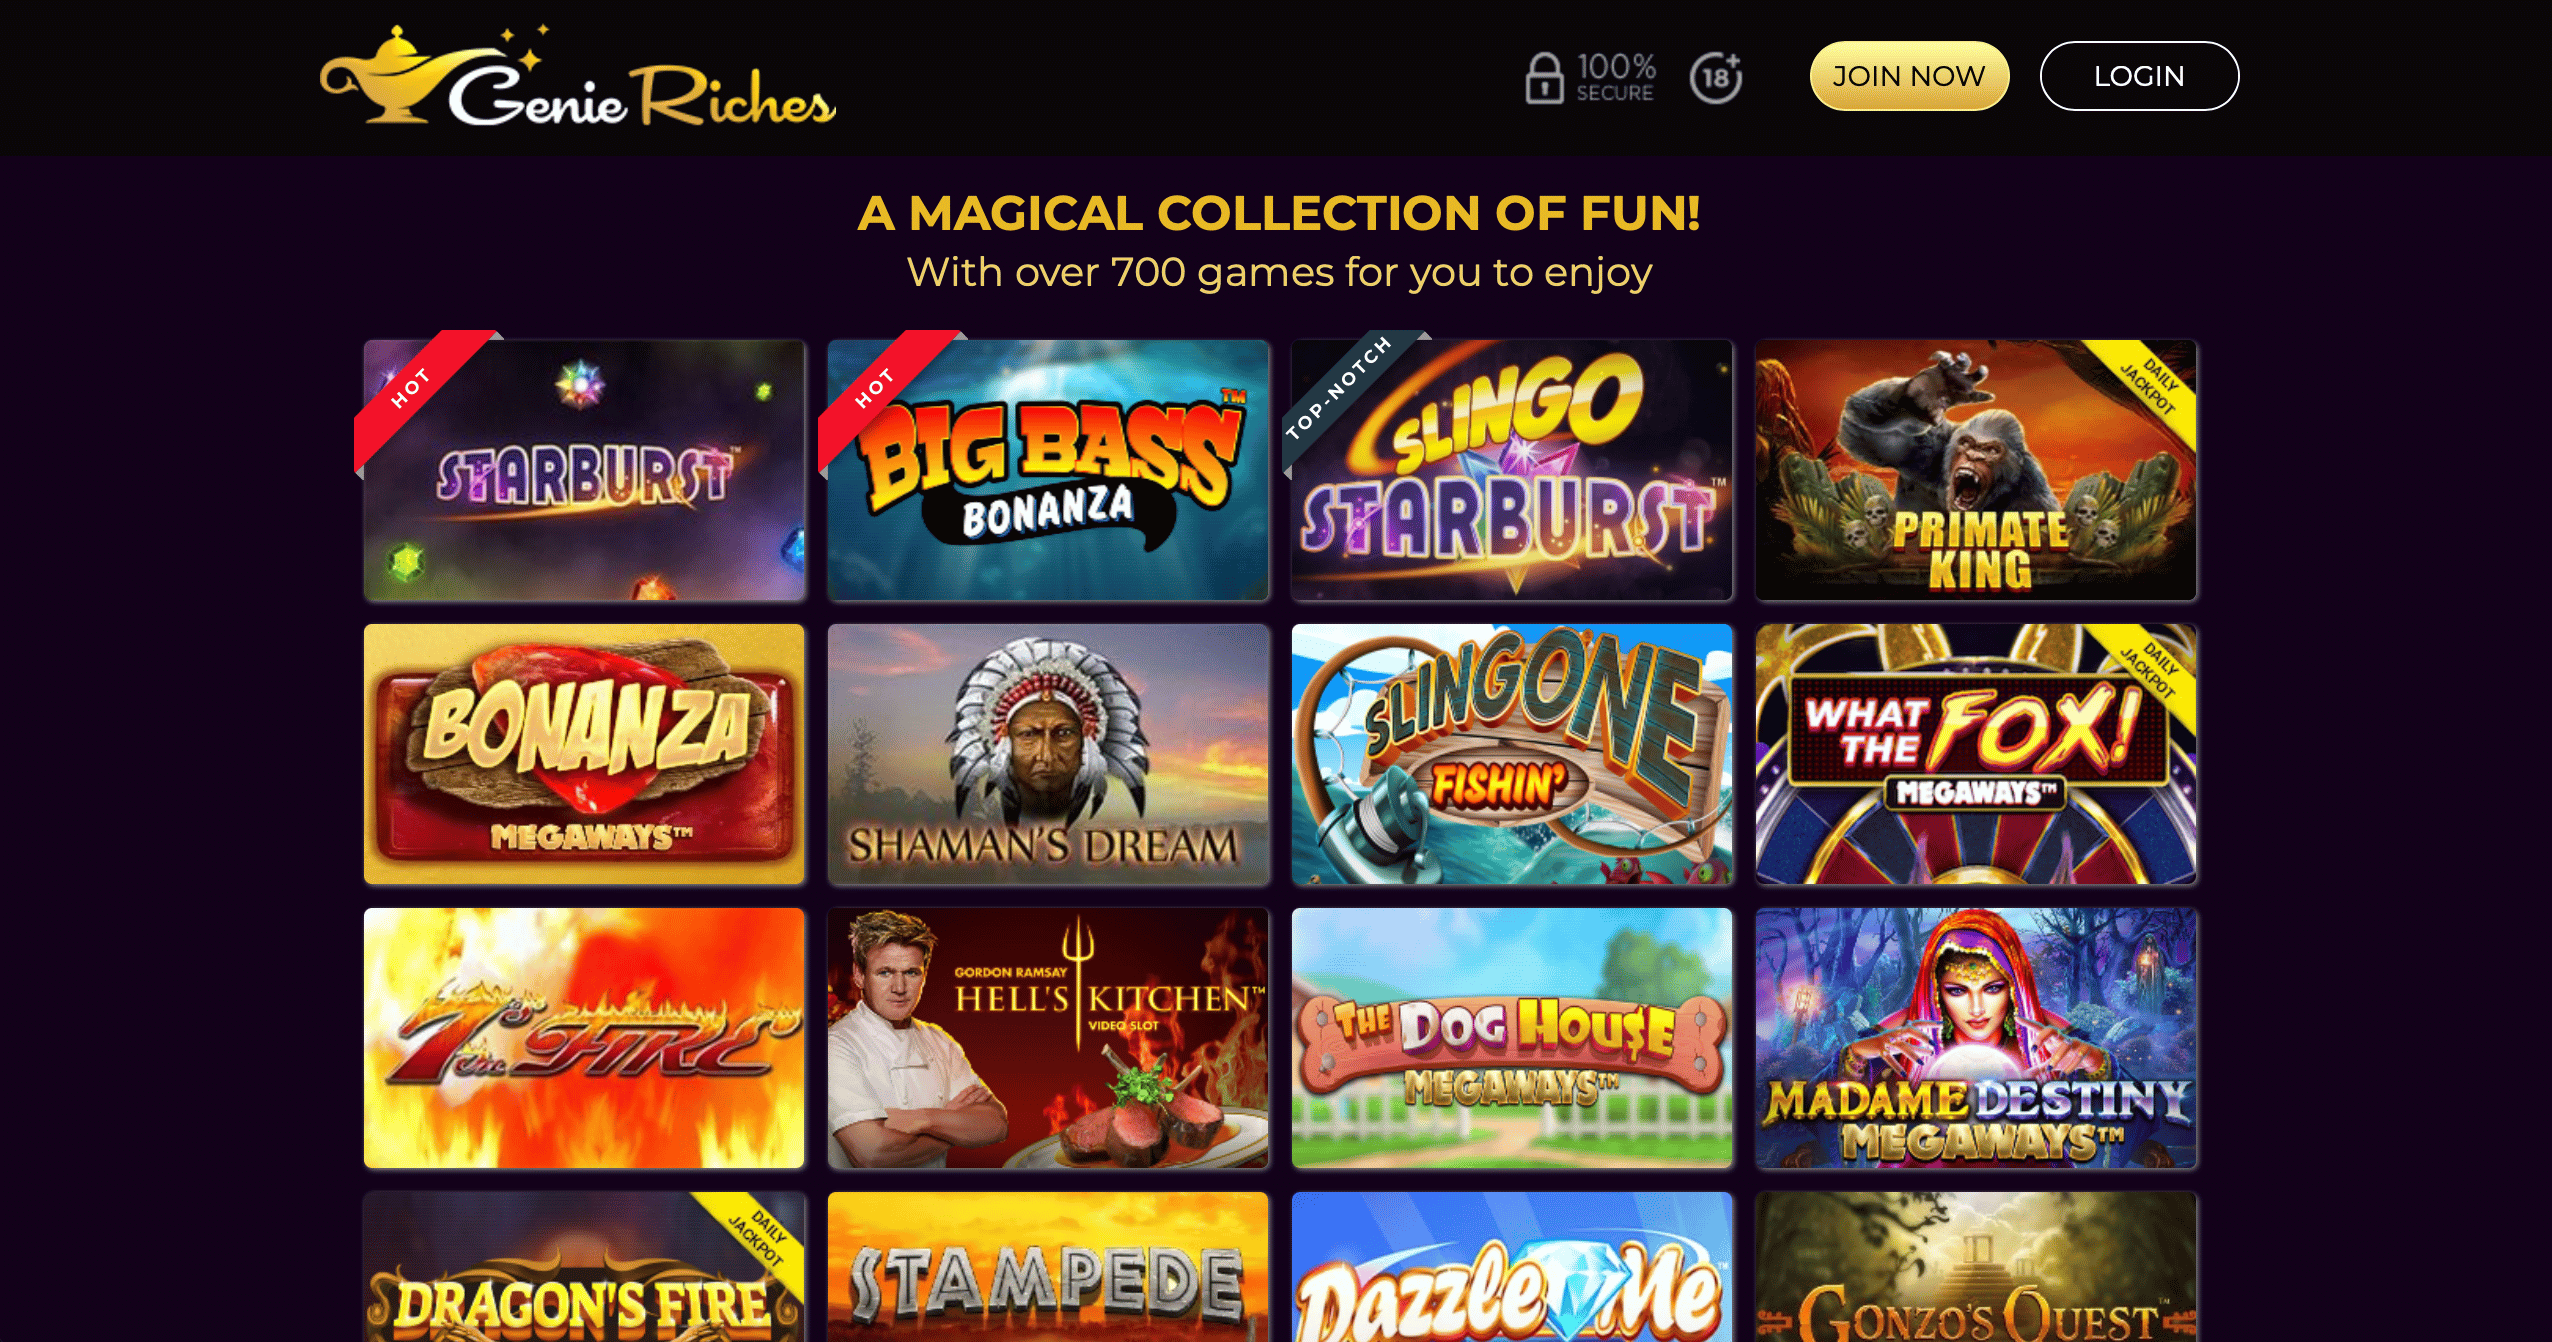Screen dimensions: 2552x1342
Task: Click the 100% Secure padlock icon
Action: pyautogui.click(x=1544, y=77)
